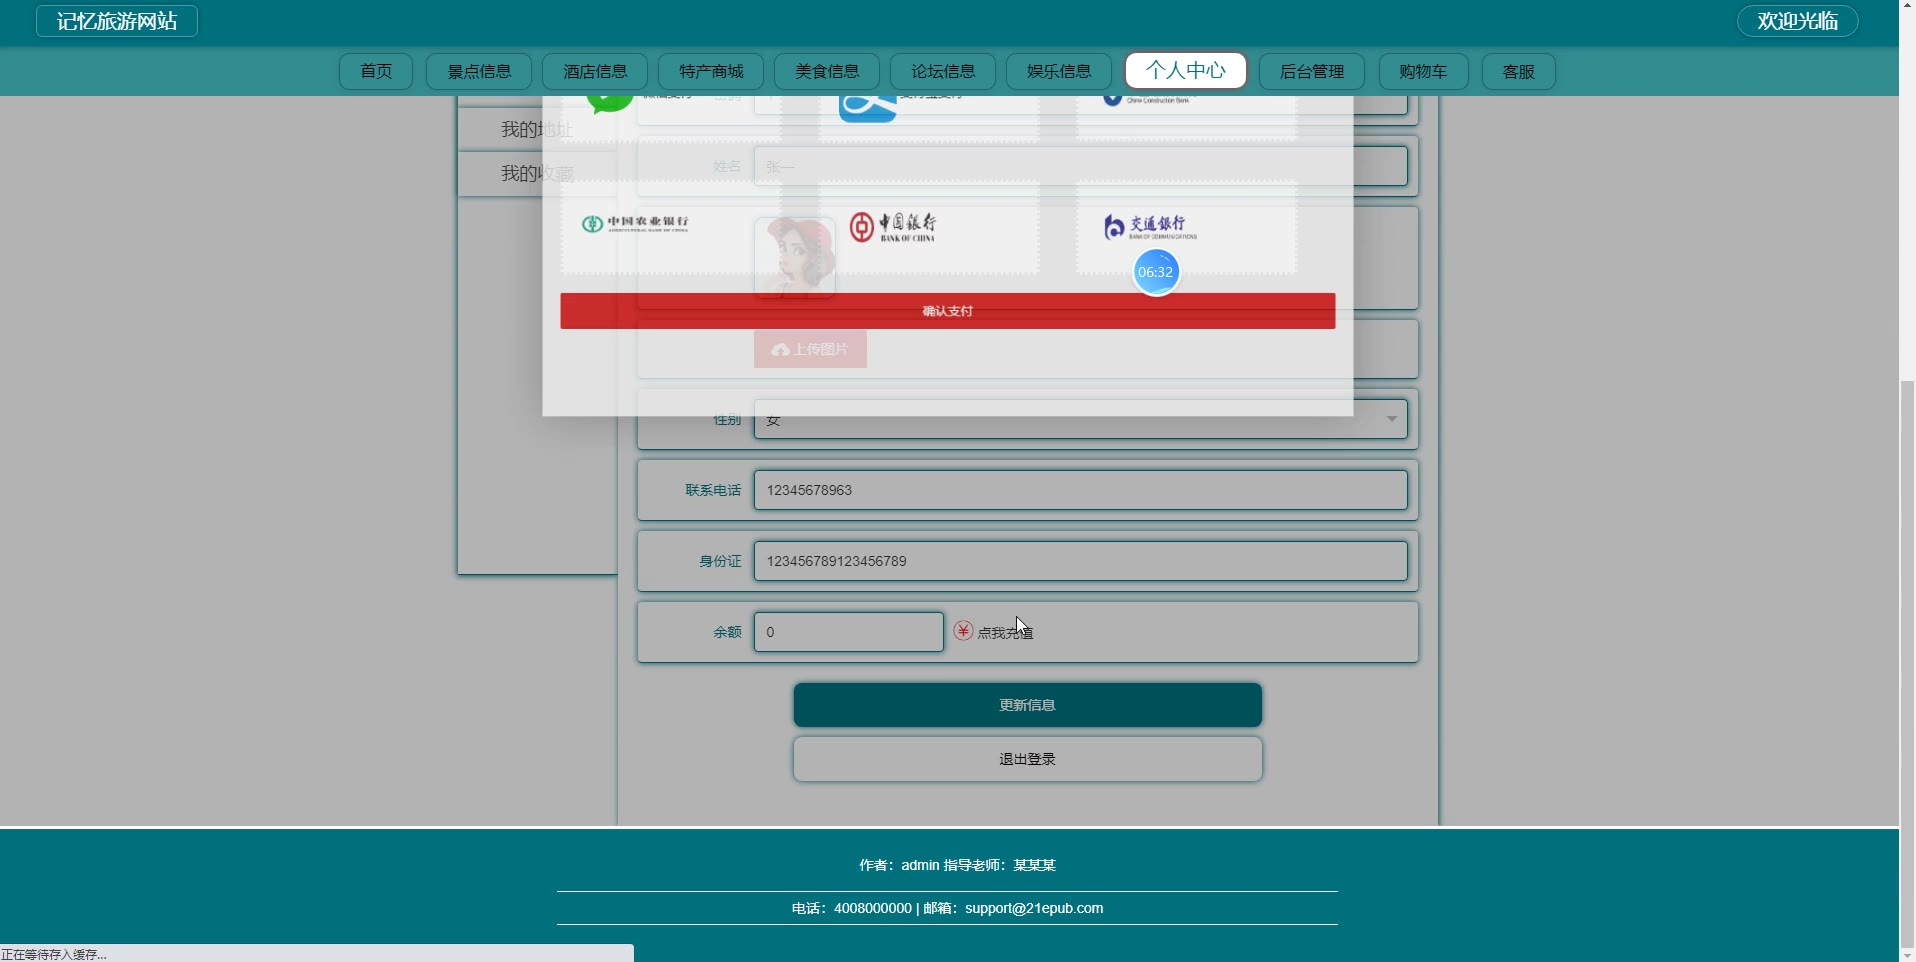This screenshot has width=1916, height=962.
Task: Click the 上传图片 upload button
Action: pos(810,349)
